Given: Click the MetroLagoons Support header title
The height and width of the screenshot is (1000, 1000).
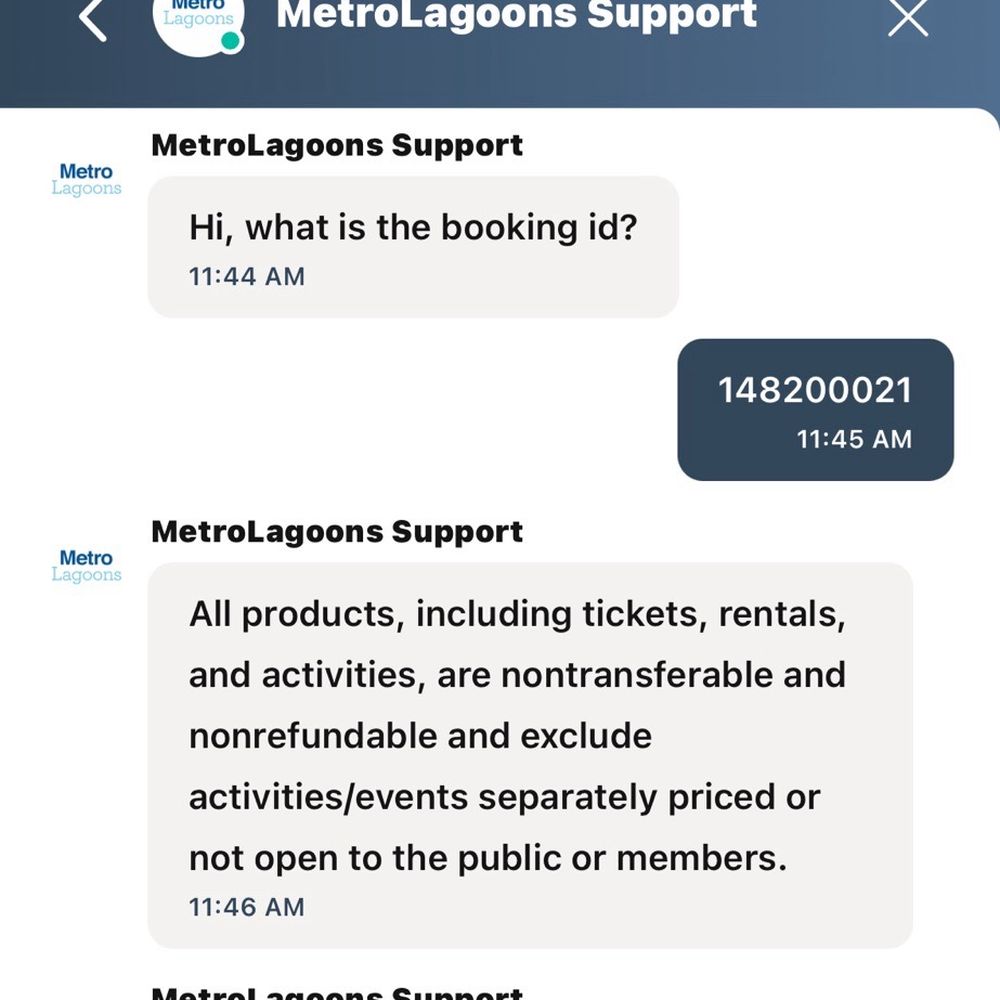Looking at the screenshot, I should click(x=516, y=15).
